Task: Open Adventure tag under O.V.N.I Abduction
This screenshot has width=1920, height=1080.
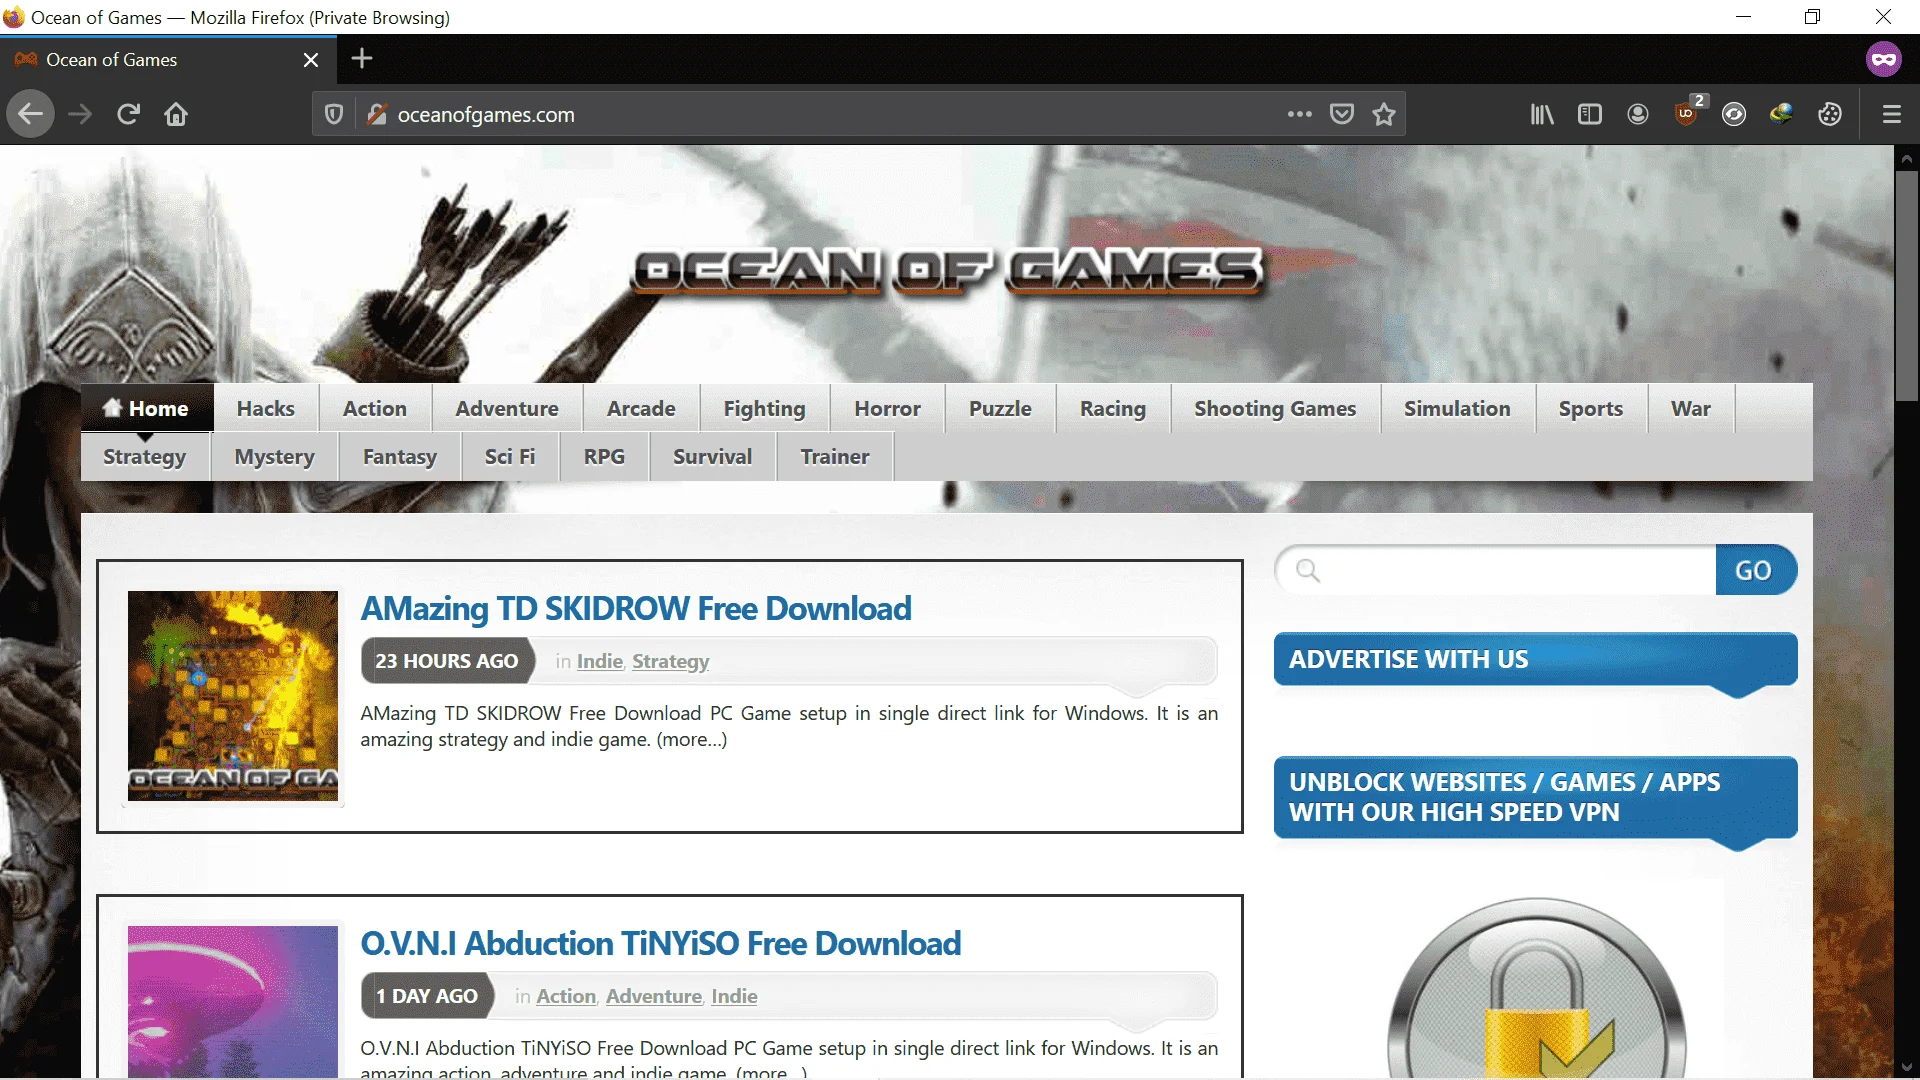Action: tap(654, 996)
